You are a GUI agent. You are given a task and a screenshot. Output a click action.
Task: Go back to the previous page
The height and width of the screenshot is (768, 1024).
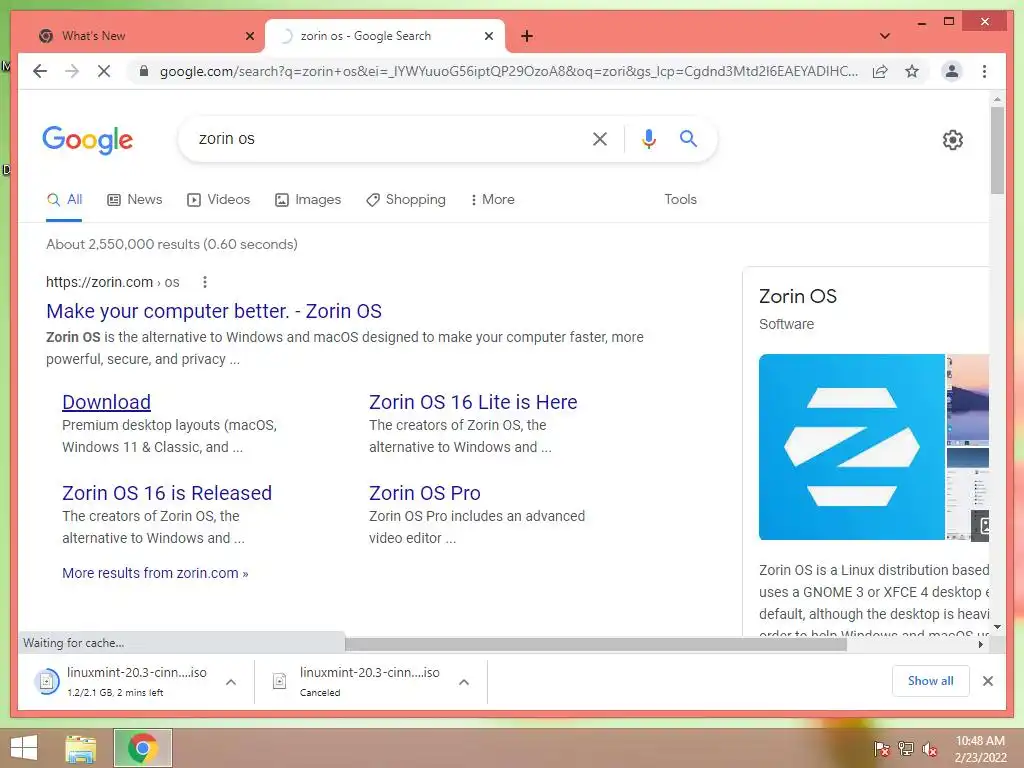(x=40, y=71)
